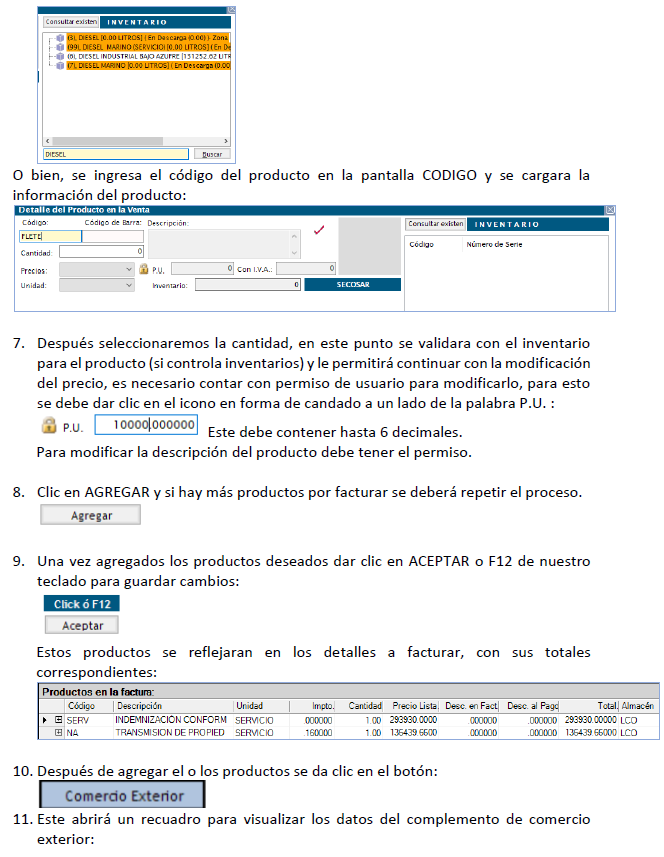Expand the NA product row

(x=58, y=732)
